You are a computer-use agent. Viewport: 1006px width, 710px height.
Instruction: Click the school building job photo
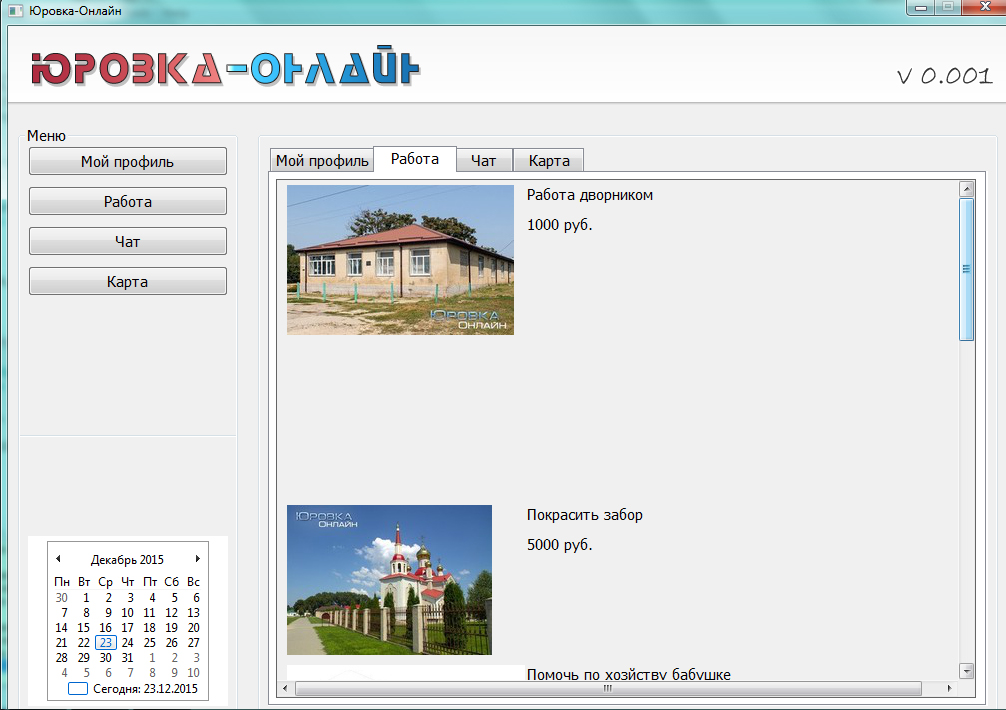pos(400,259)
